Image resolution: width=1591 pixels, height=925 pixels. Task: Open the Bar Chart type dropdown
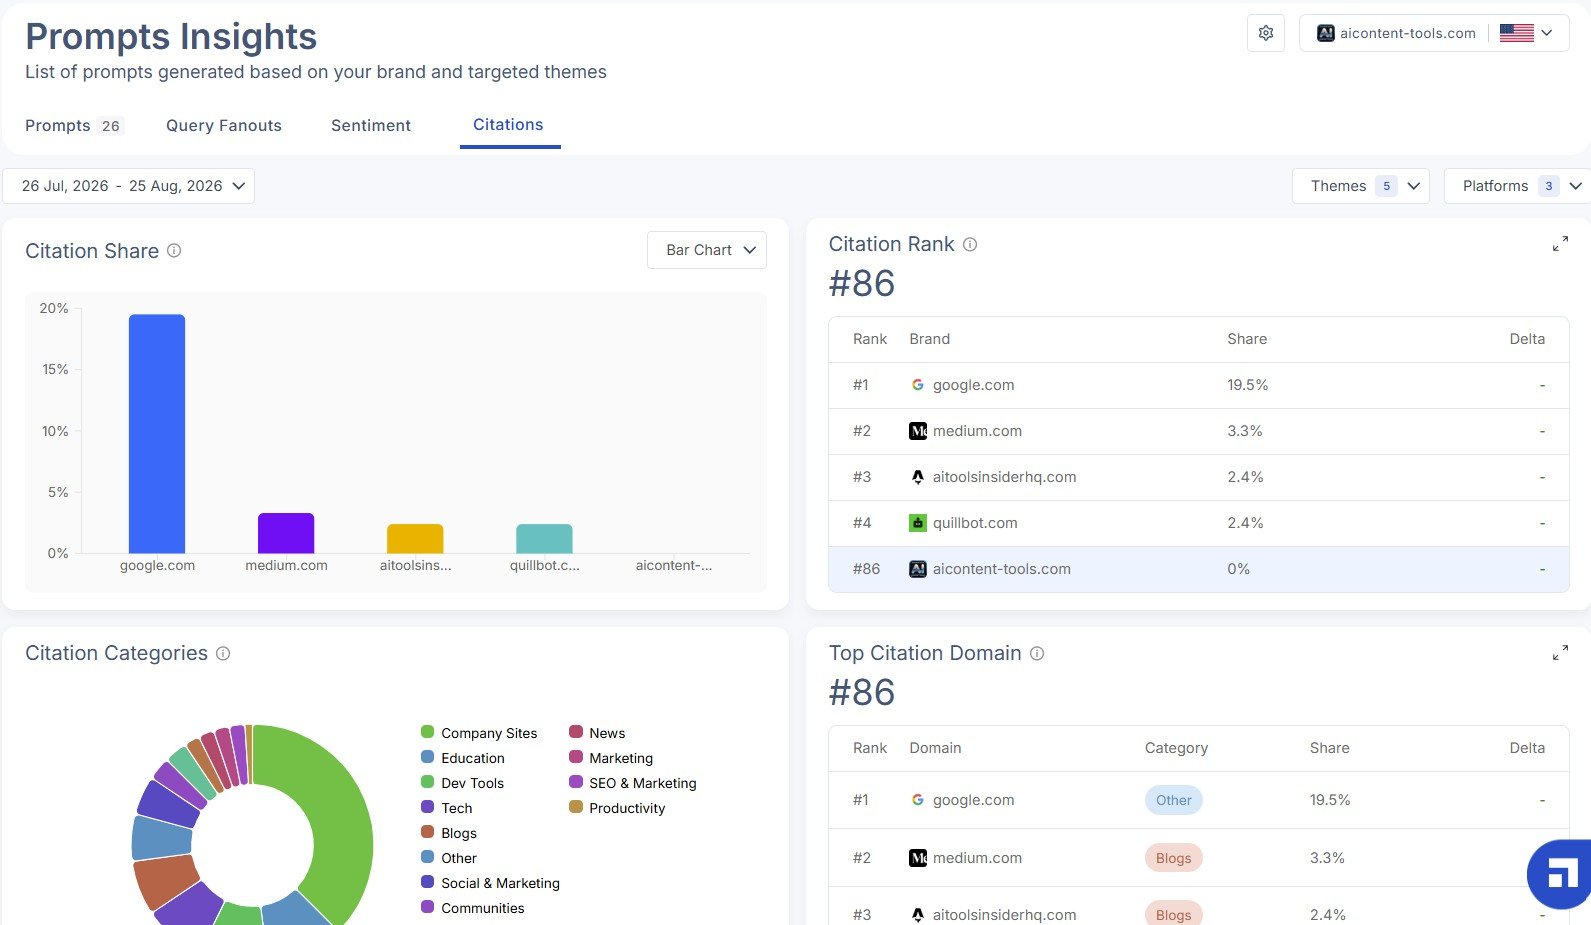[x=707, y=250]
